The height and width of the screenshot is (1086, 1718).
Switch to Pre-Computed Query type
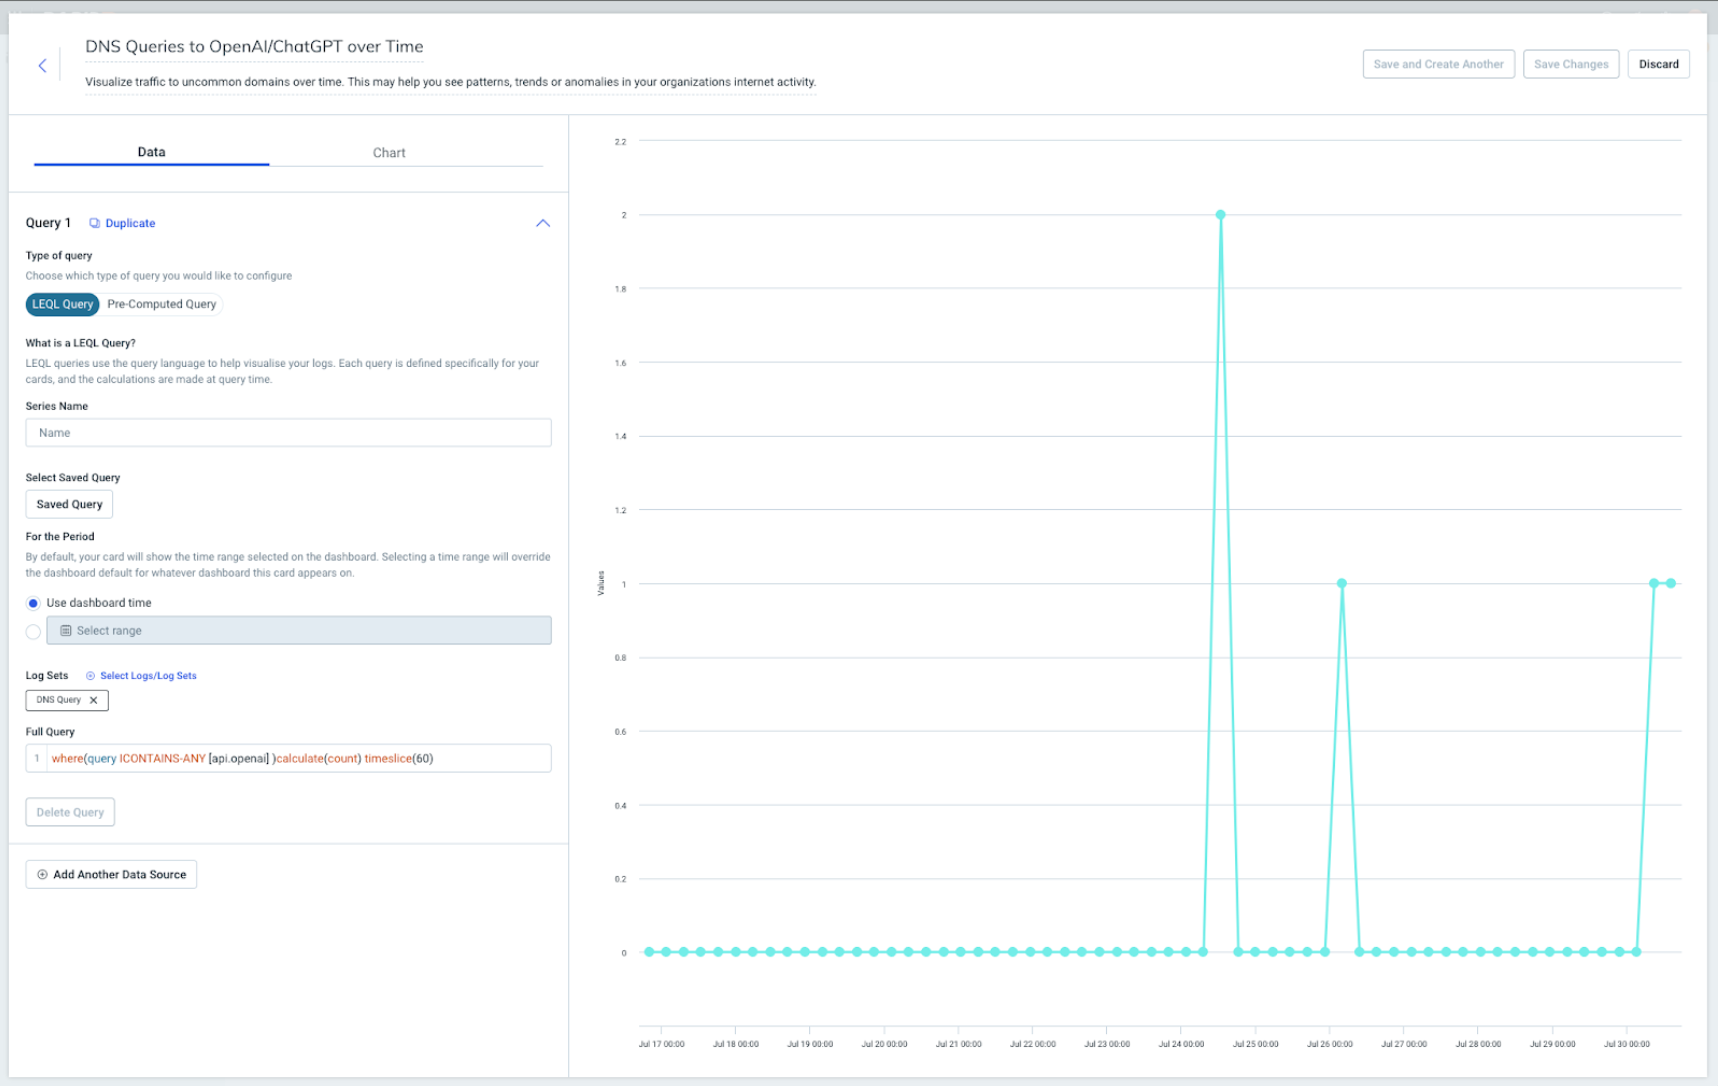(161, 304)
